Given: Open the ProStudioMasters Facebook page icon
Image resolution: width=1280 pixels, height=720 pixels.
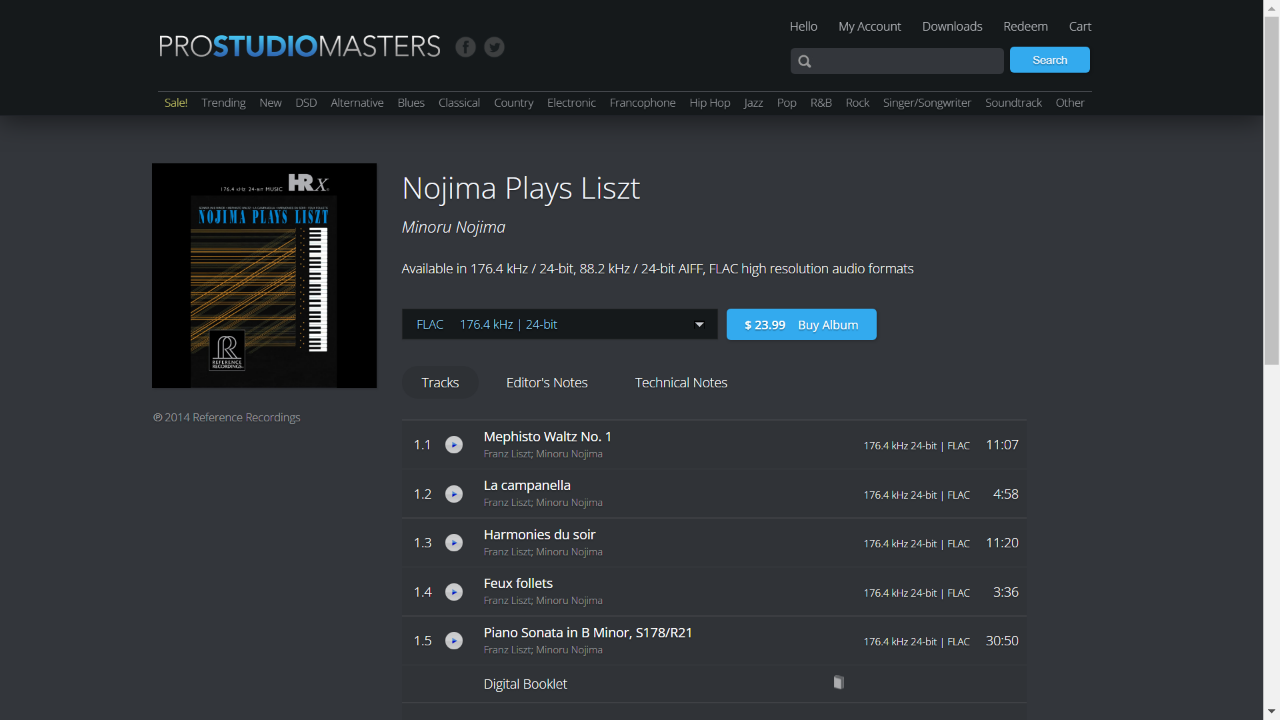Looking at the screenshot, I should tap(465, 47).
